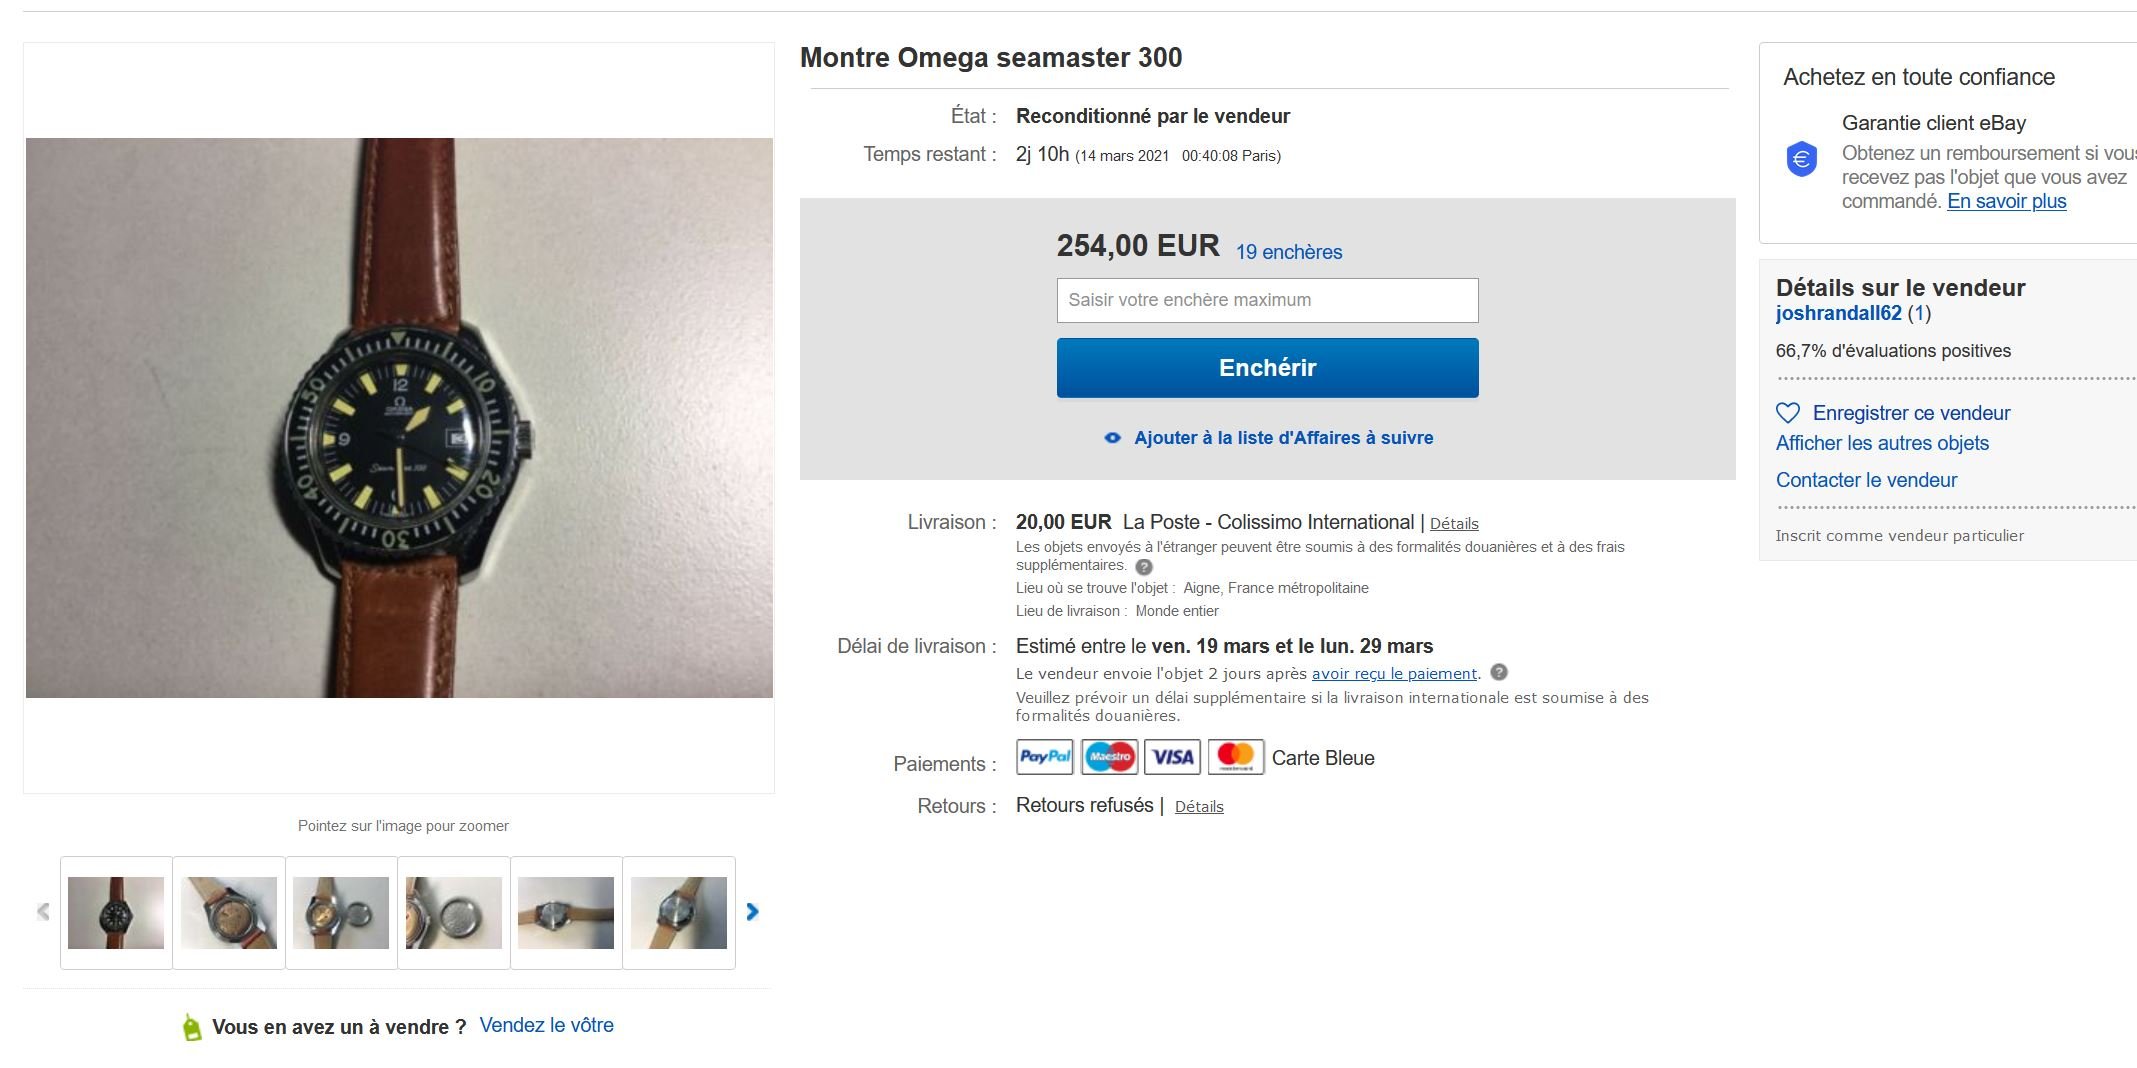Image resolution: width=2137 pixels, height=1068 pixels.
Task: Open Détails link for returns
Action: (1198, 807)
